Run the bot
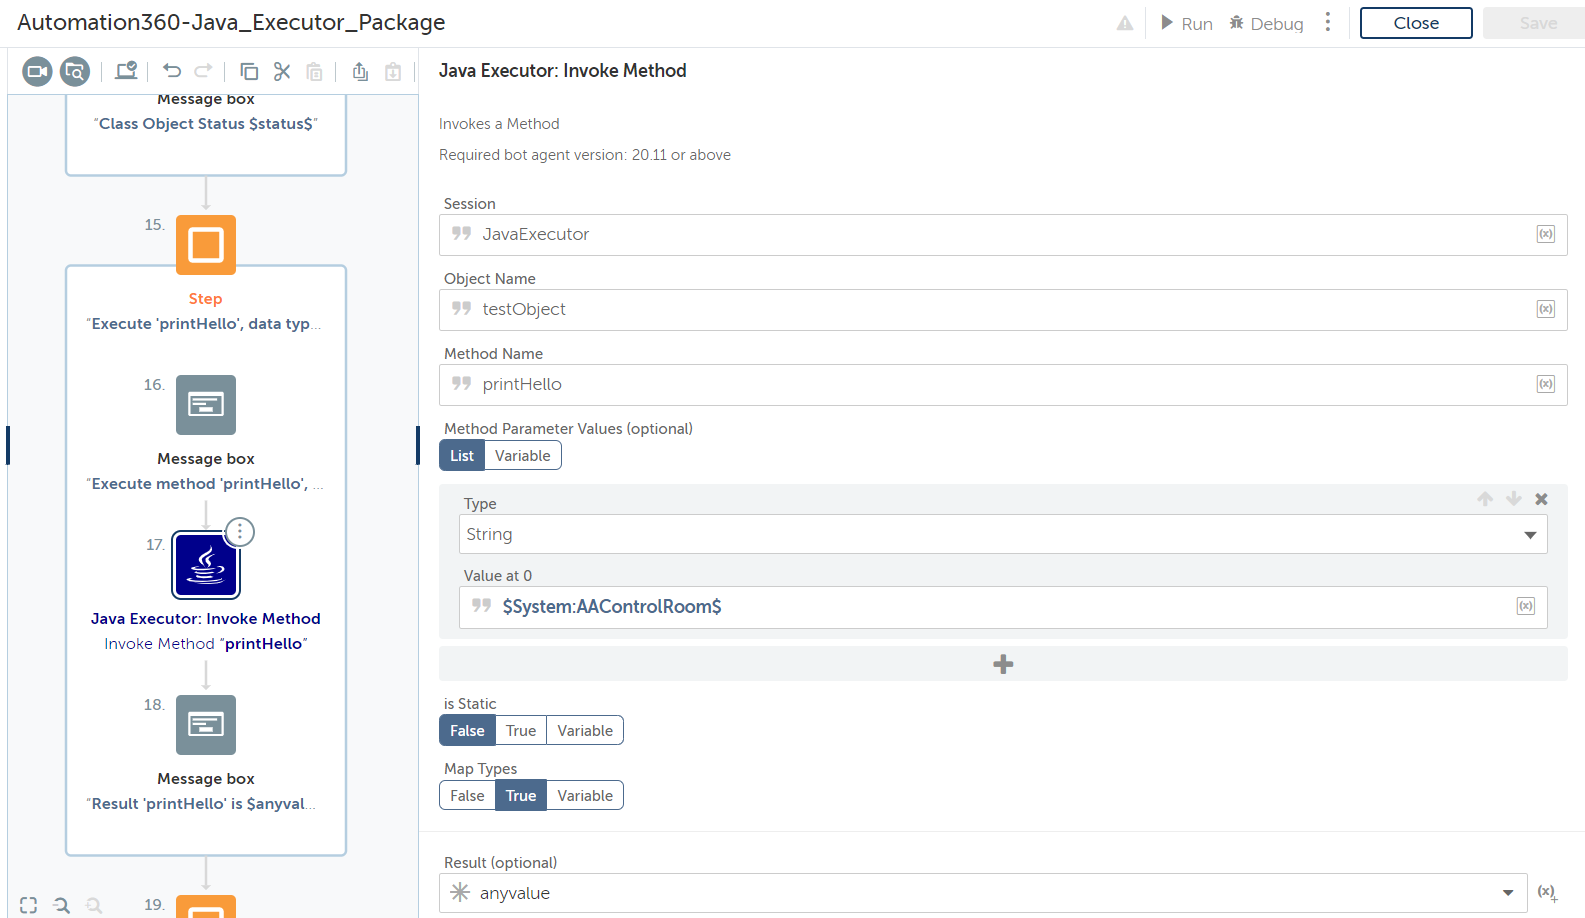The height and width of the screenshot is (918, 1585). (1186, 23)
